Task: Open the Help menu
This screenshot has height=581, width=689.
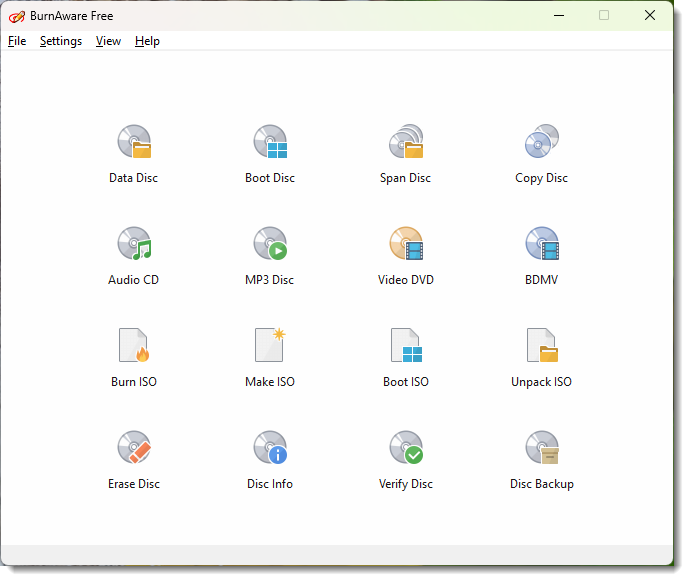Action: (147, 41)
